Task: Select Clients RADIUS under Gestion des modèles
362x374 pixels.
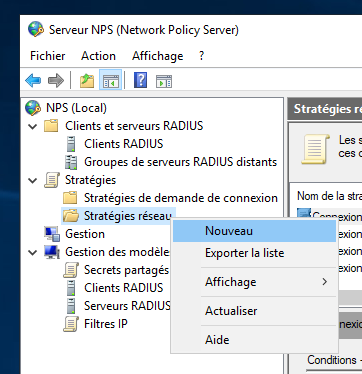Action: (x=124, y=288)
